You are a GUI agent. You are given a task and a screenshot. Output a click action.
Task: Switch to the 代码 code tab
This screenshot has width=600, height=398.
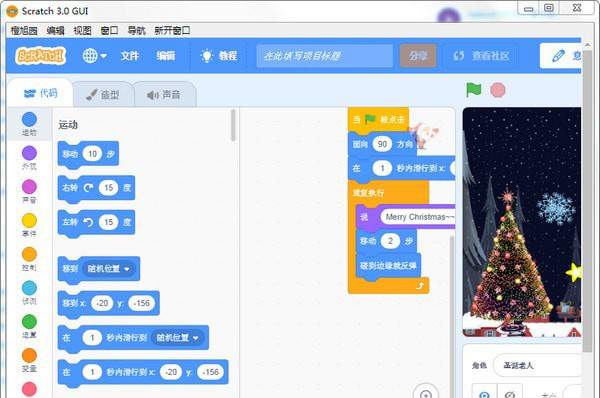(x=40, y=93)
